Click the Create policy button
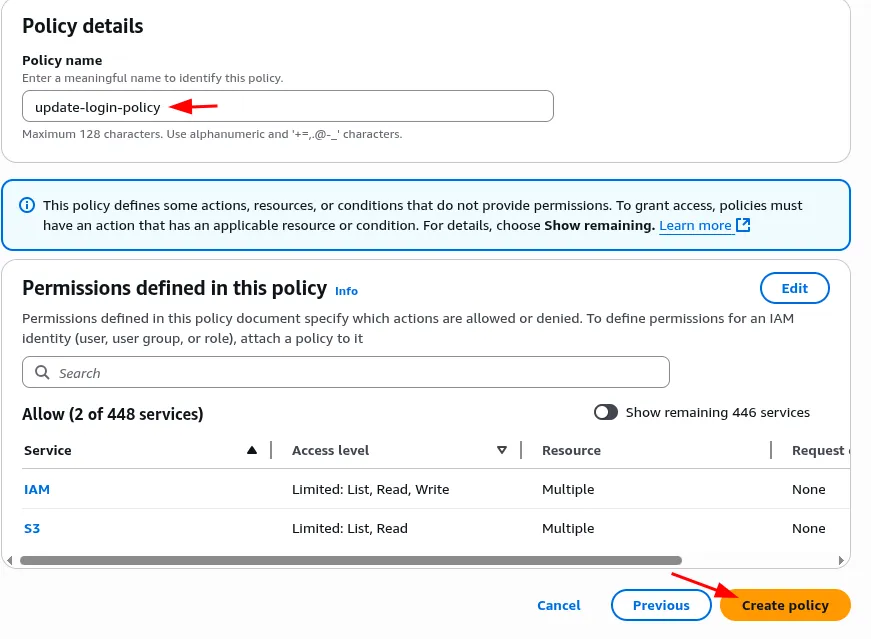Viewport: 871px width, 639px height. pos(785,605)
